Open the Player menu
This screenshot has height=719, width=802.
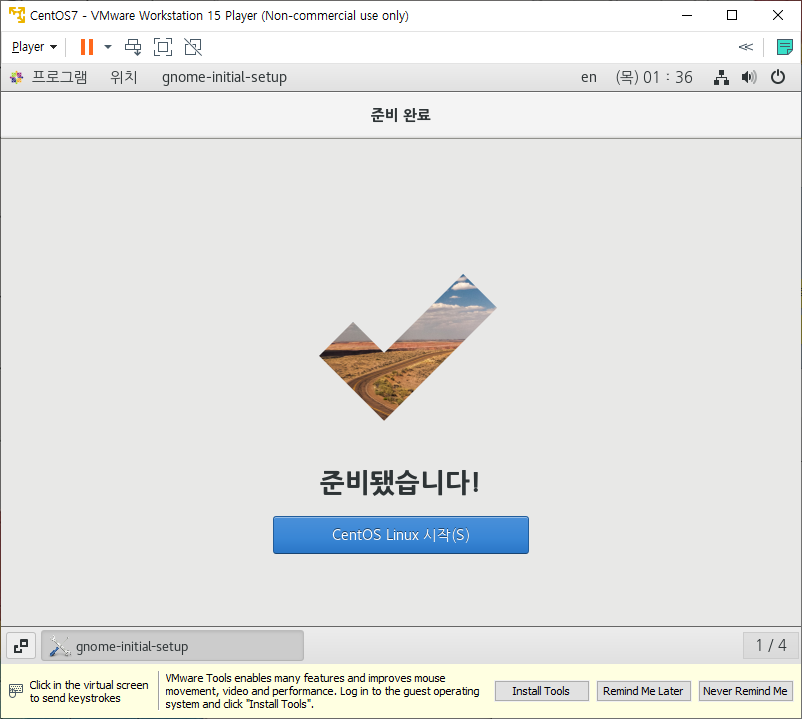(34, 47)
